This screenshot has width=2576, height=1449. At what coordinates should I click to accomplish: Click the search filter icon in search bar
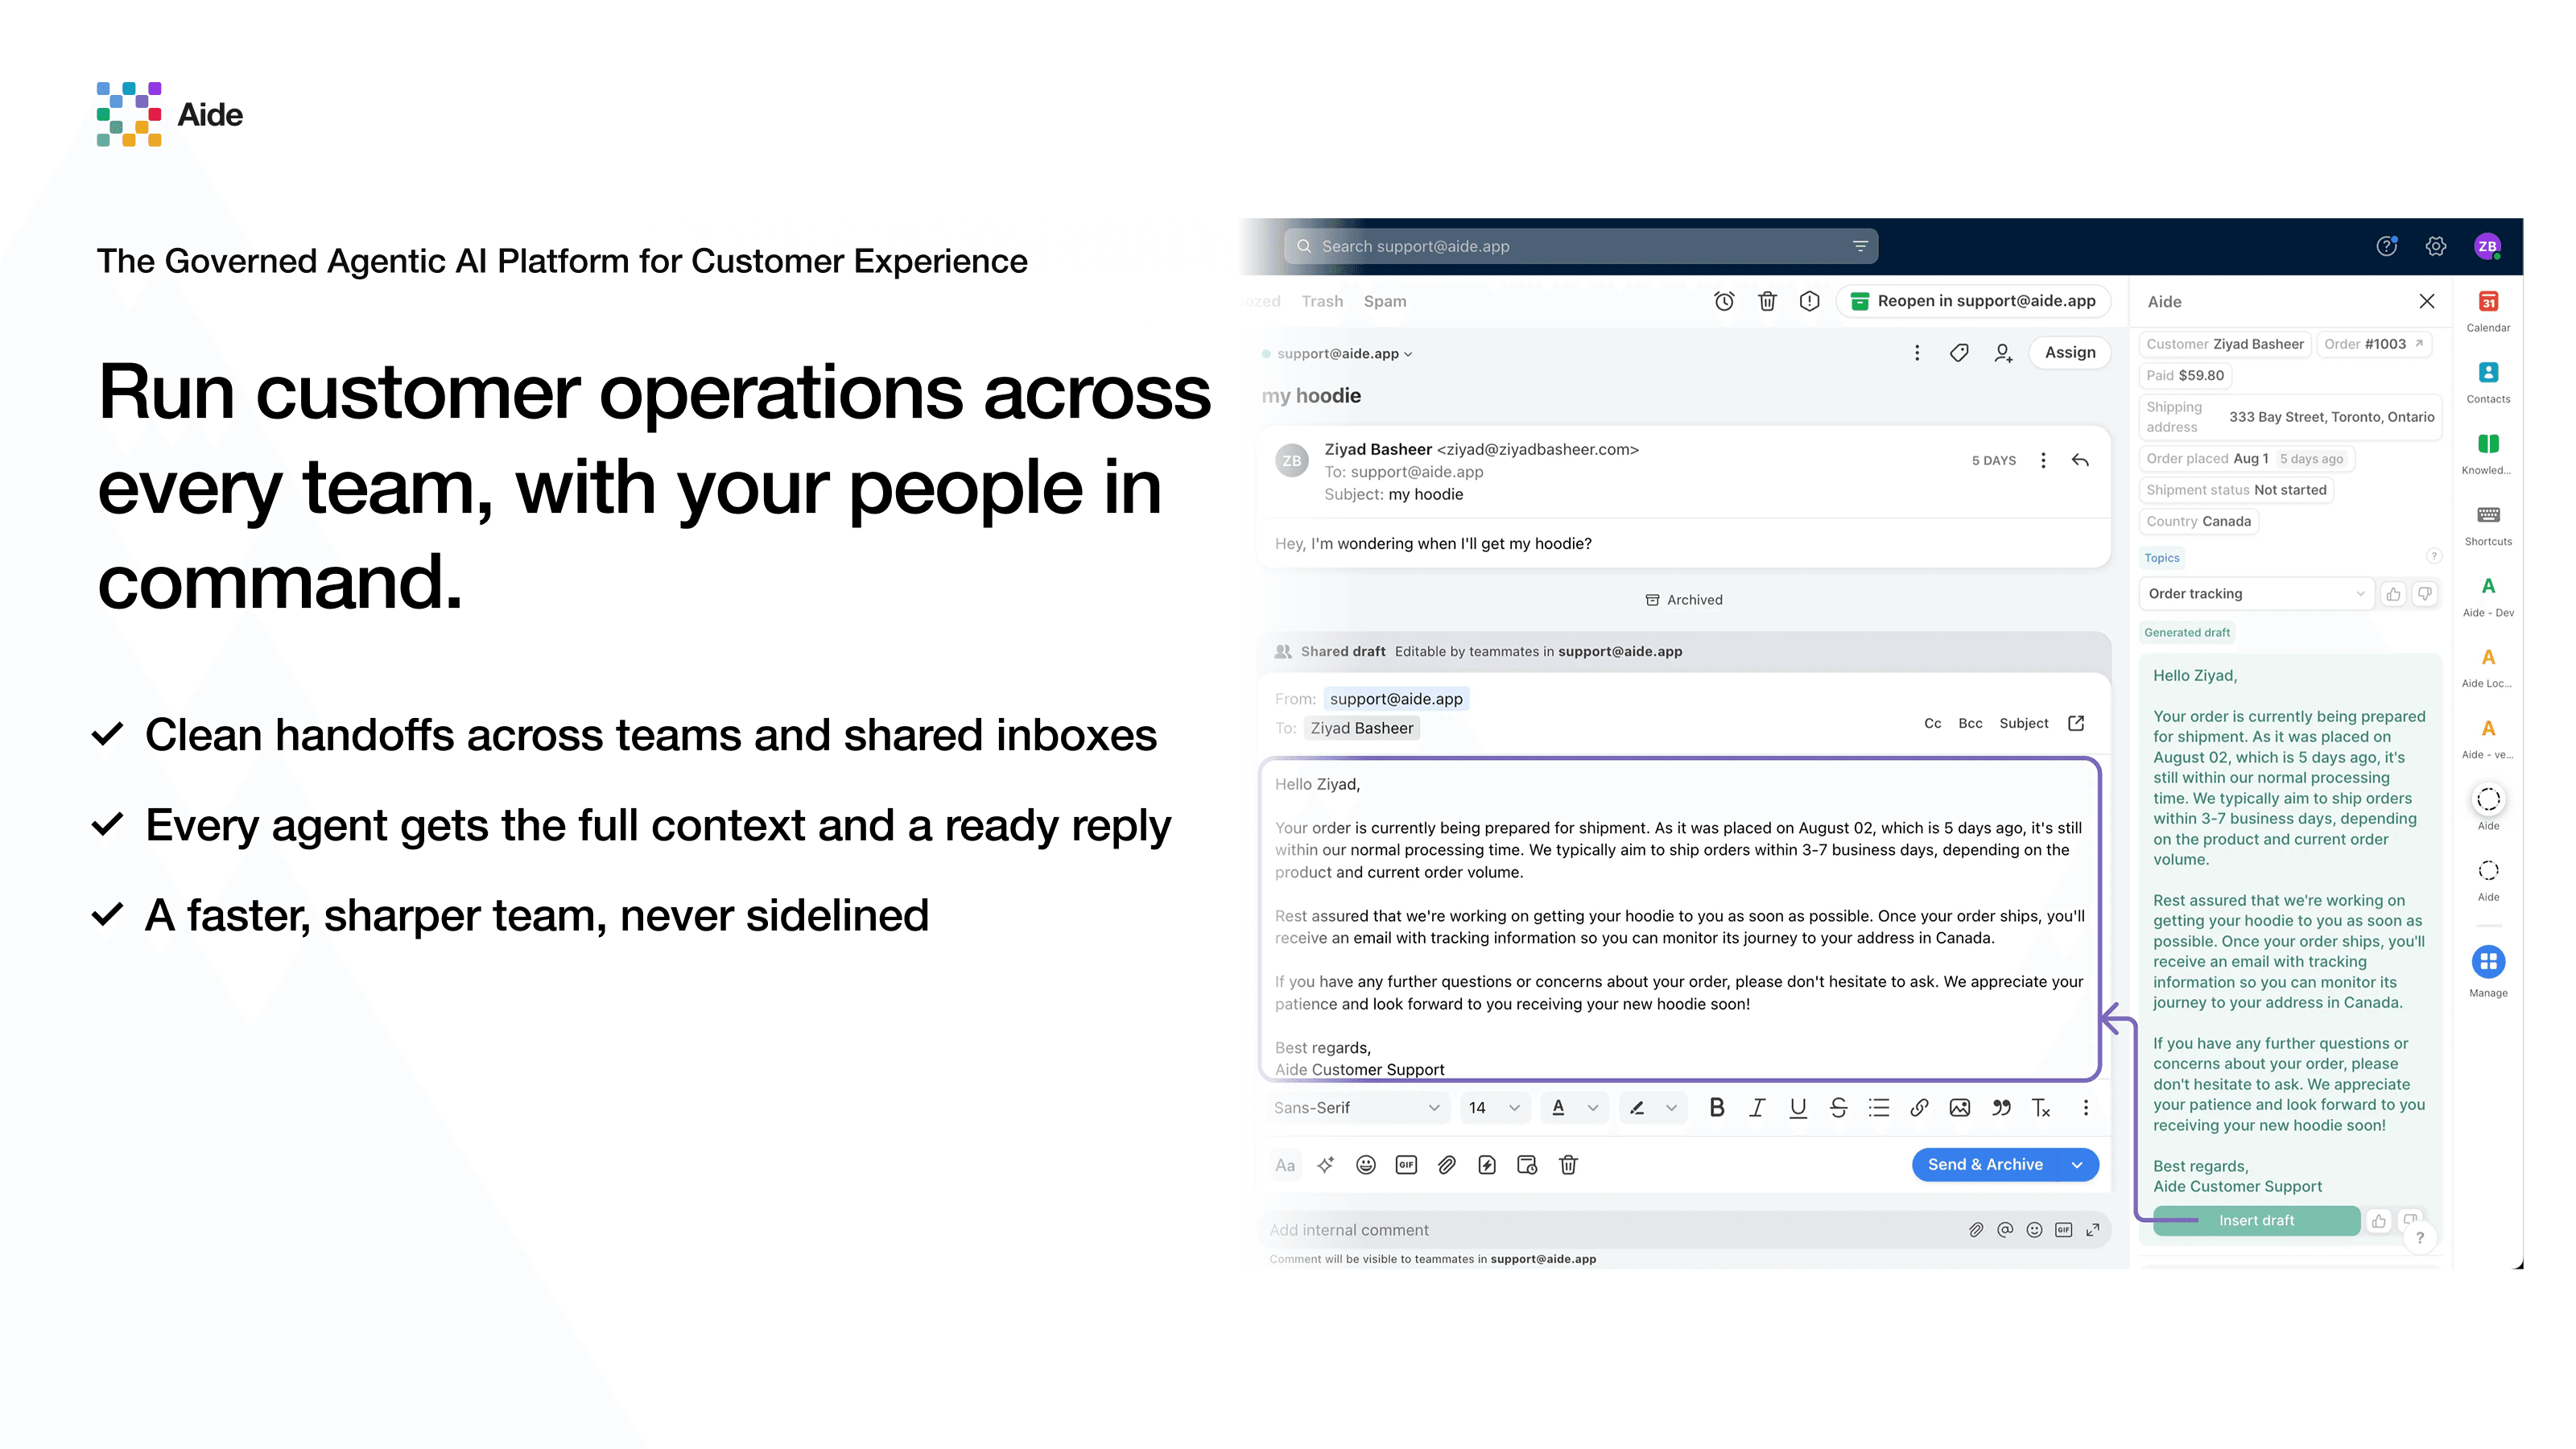1860,246
